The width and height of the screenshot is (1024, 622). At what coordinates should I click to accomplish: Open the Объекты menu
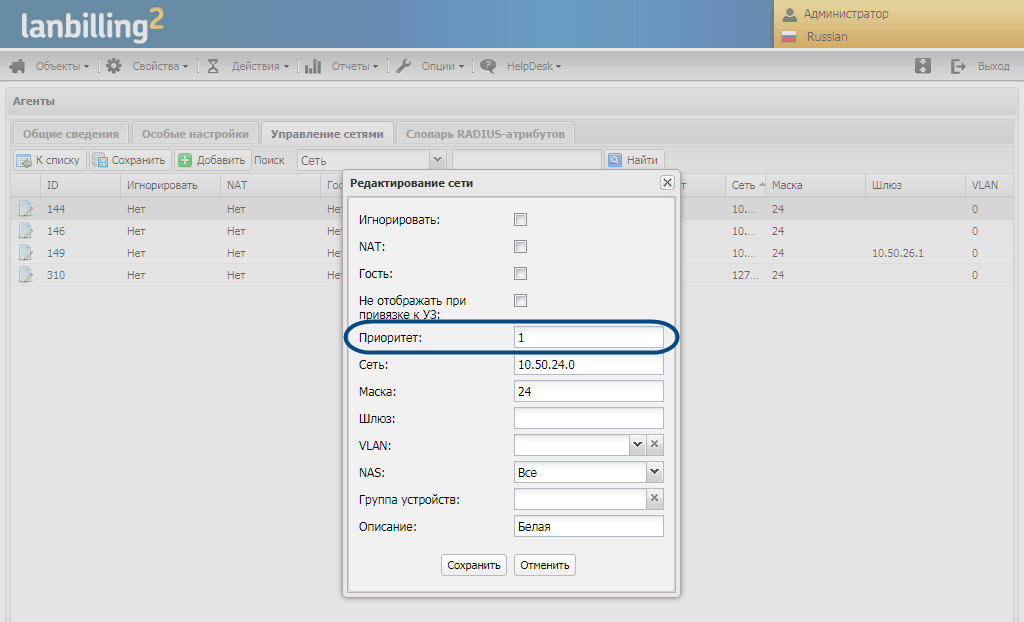click(62, 66)
